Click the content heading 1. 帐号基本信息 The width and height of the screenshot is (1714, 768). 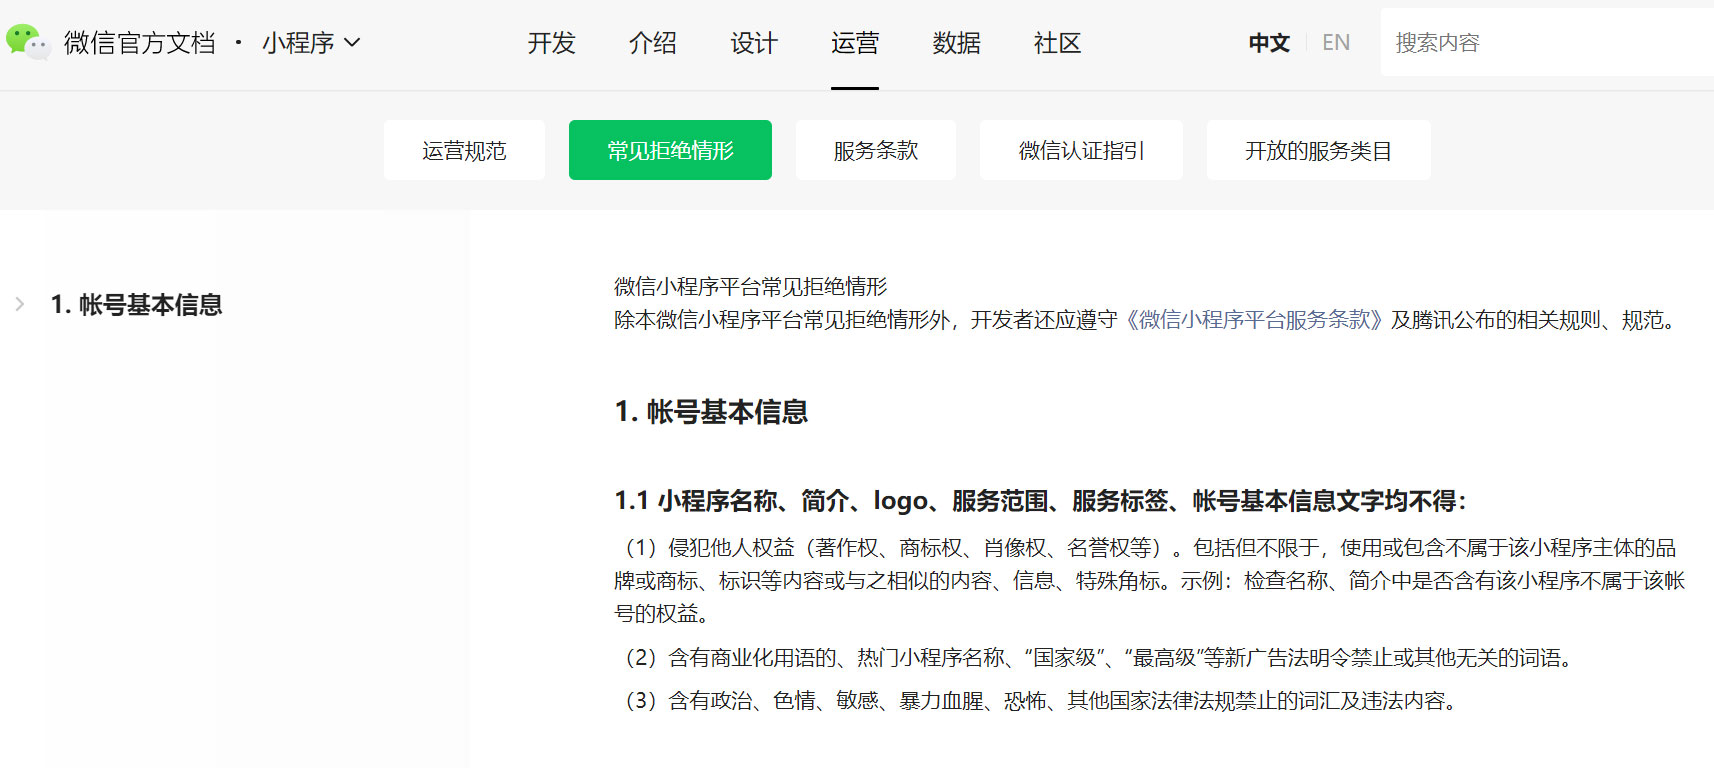(x=711, y=412)
